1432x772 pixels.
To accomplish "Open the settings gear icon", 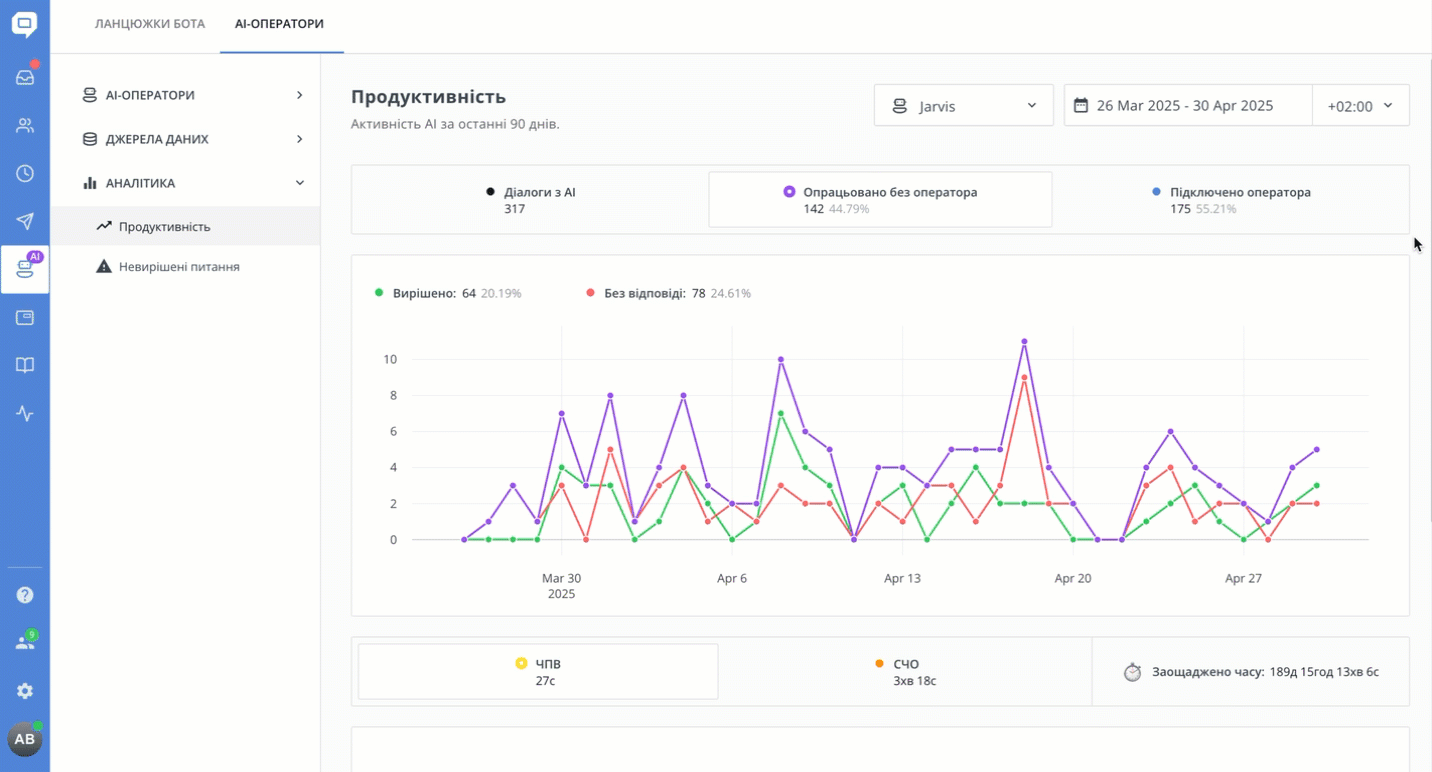I will coord(25,691).
